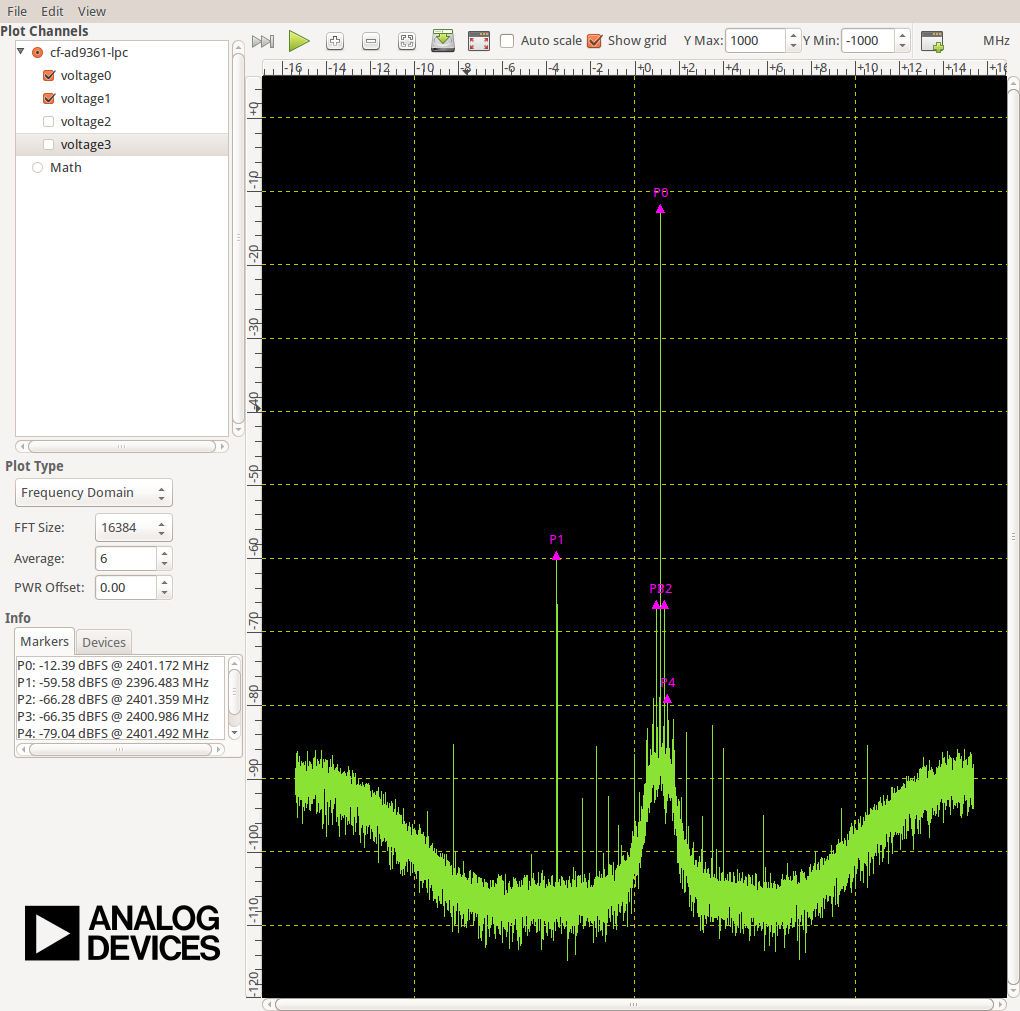The image size is (1020, 1011).
Task: Select the Math radio button
Action: 38,167
